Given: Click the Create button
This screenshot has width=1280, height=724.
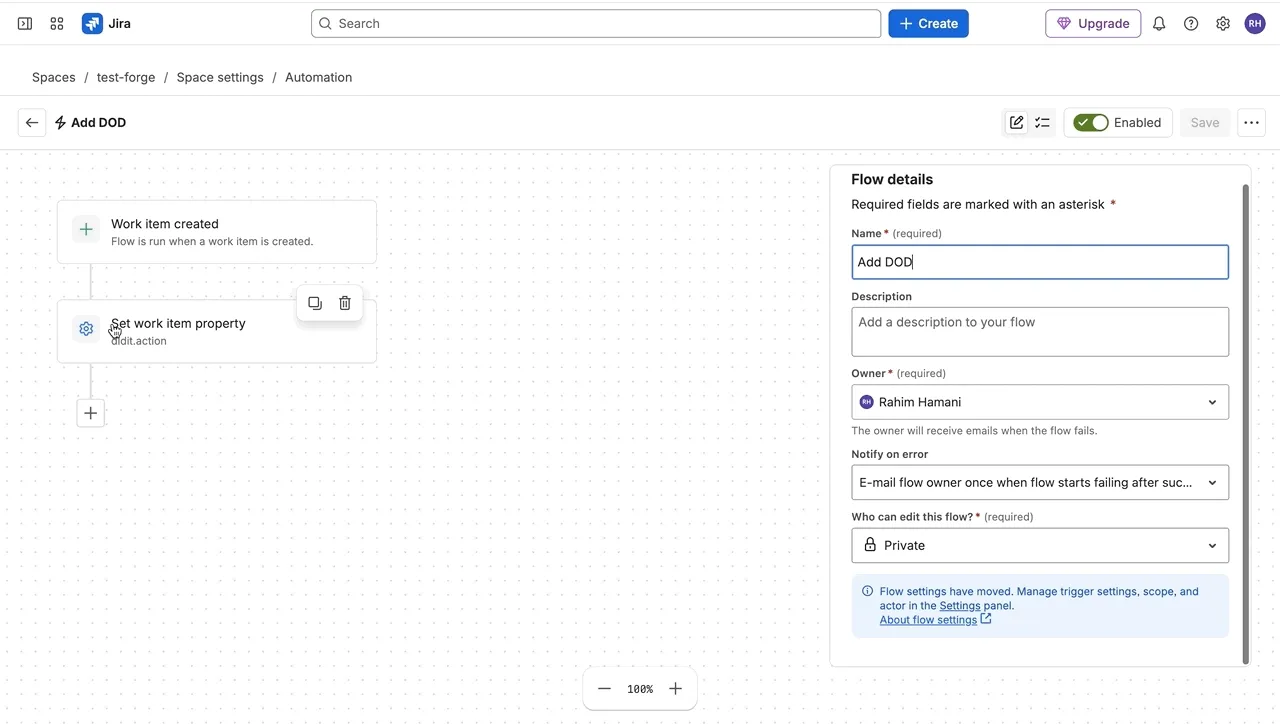Looking at the screenshot, I should click(928, 23).
